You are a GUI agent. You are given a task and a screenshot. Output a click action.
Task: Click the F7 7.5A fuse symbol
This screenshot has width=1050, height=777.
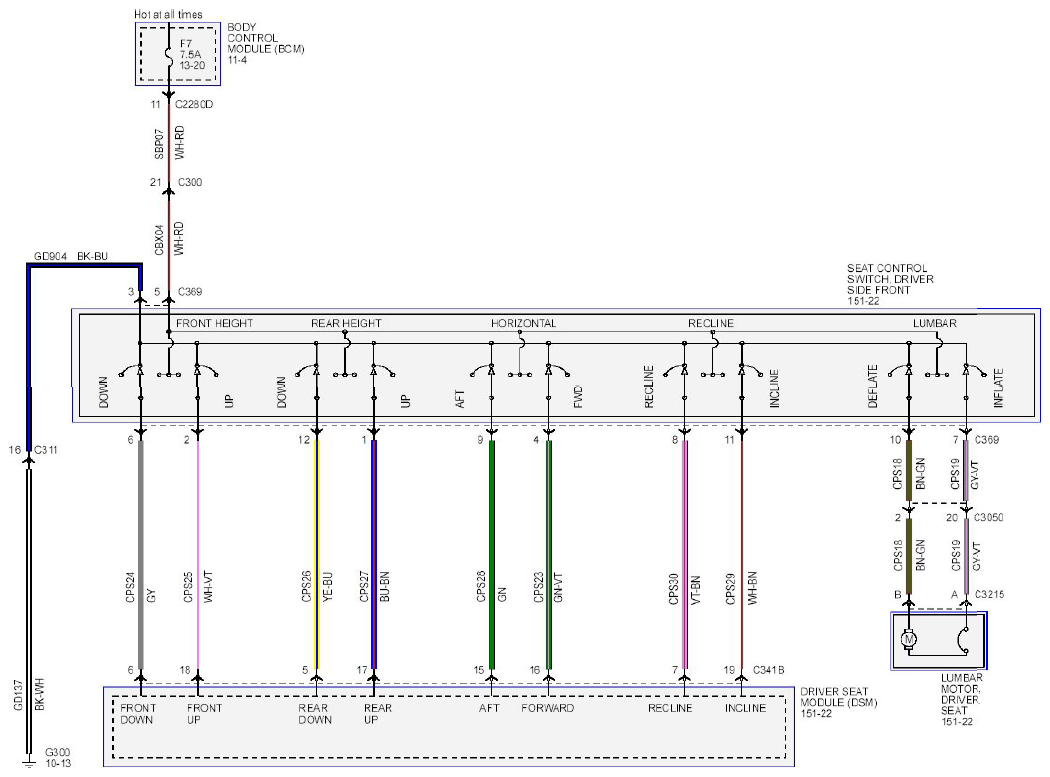coord(169,54)
